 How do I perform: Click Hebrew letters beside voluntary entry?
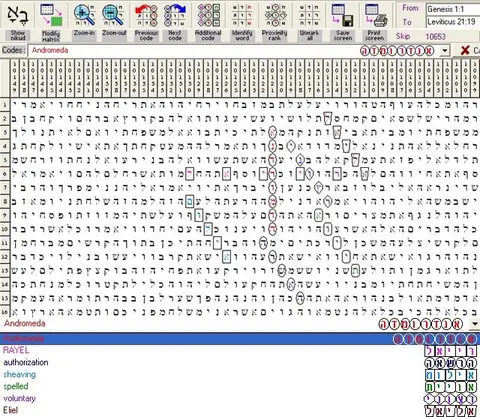tap(451, 399)
